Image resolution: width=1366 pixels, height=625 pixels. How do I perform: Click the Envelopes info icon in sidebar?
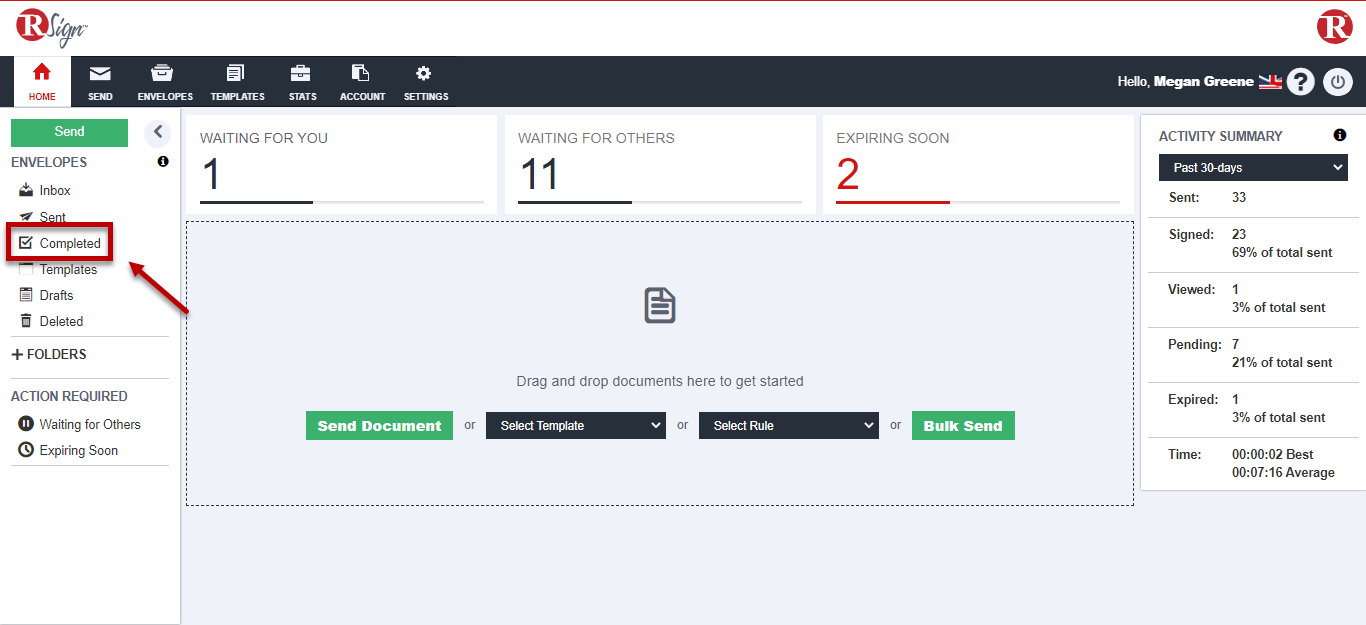(163, 162)
